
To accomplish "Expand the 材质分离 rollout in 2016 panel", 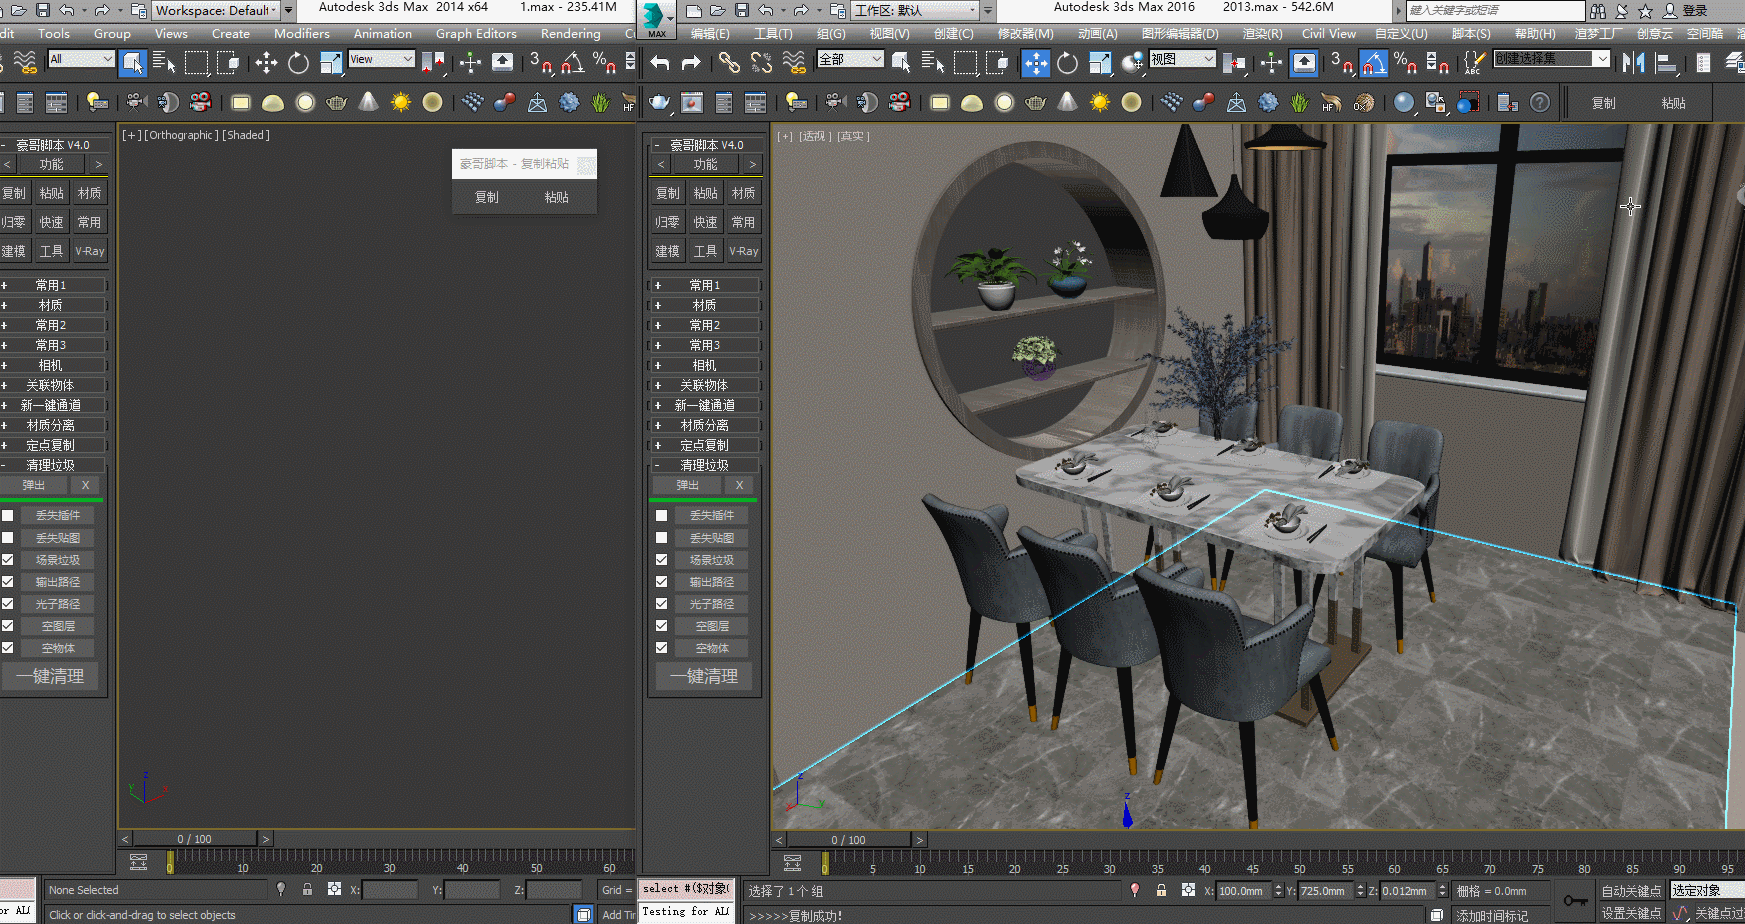I will click(705, 425).
